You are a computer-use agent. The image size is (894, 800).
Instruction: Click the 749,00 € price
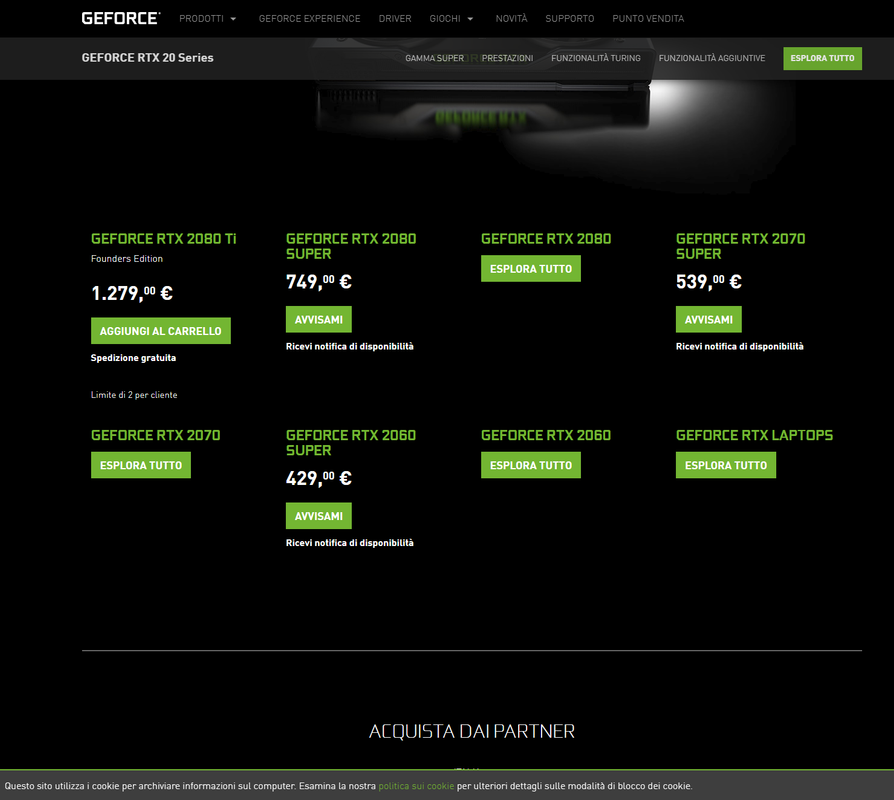319,282
